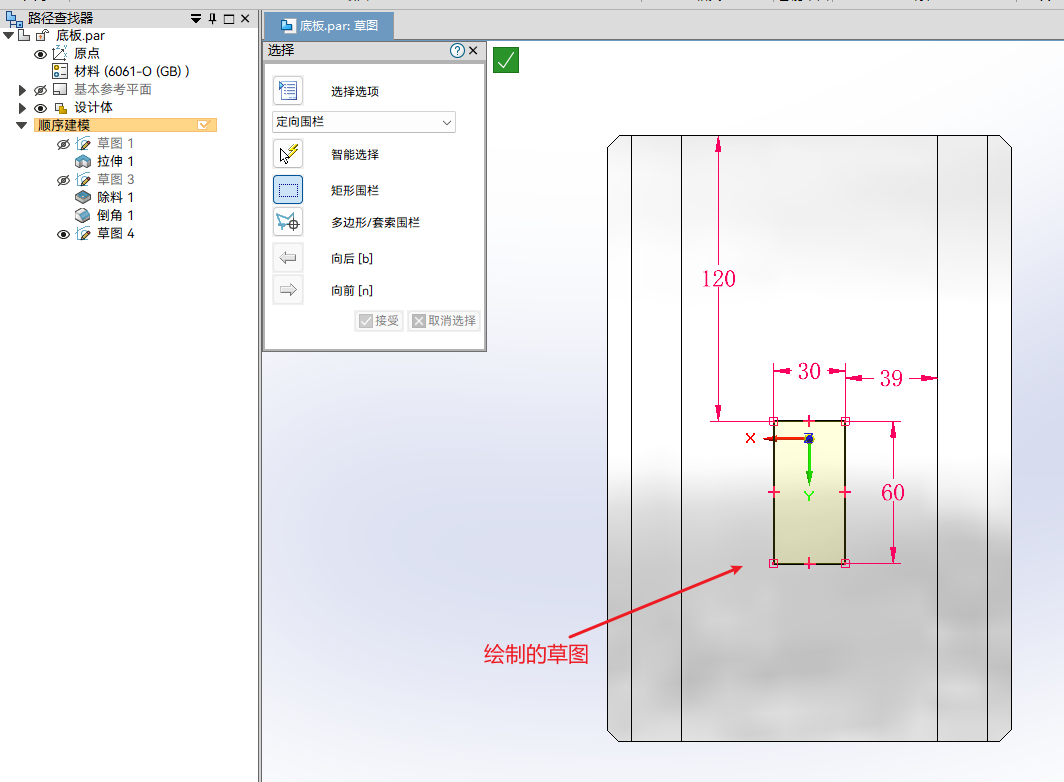Select the 倒角 1 tree row
1064x782 pixels.
(x=115, y=215)
